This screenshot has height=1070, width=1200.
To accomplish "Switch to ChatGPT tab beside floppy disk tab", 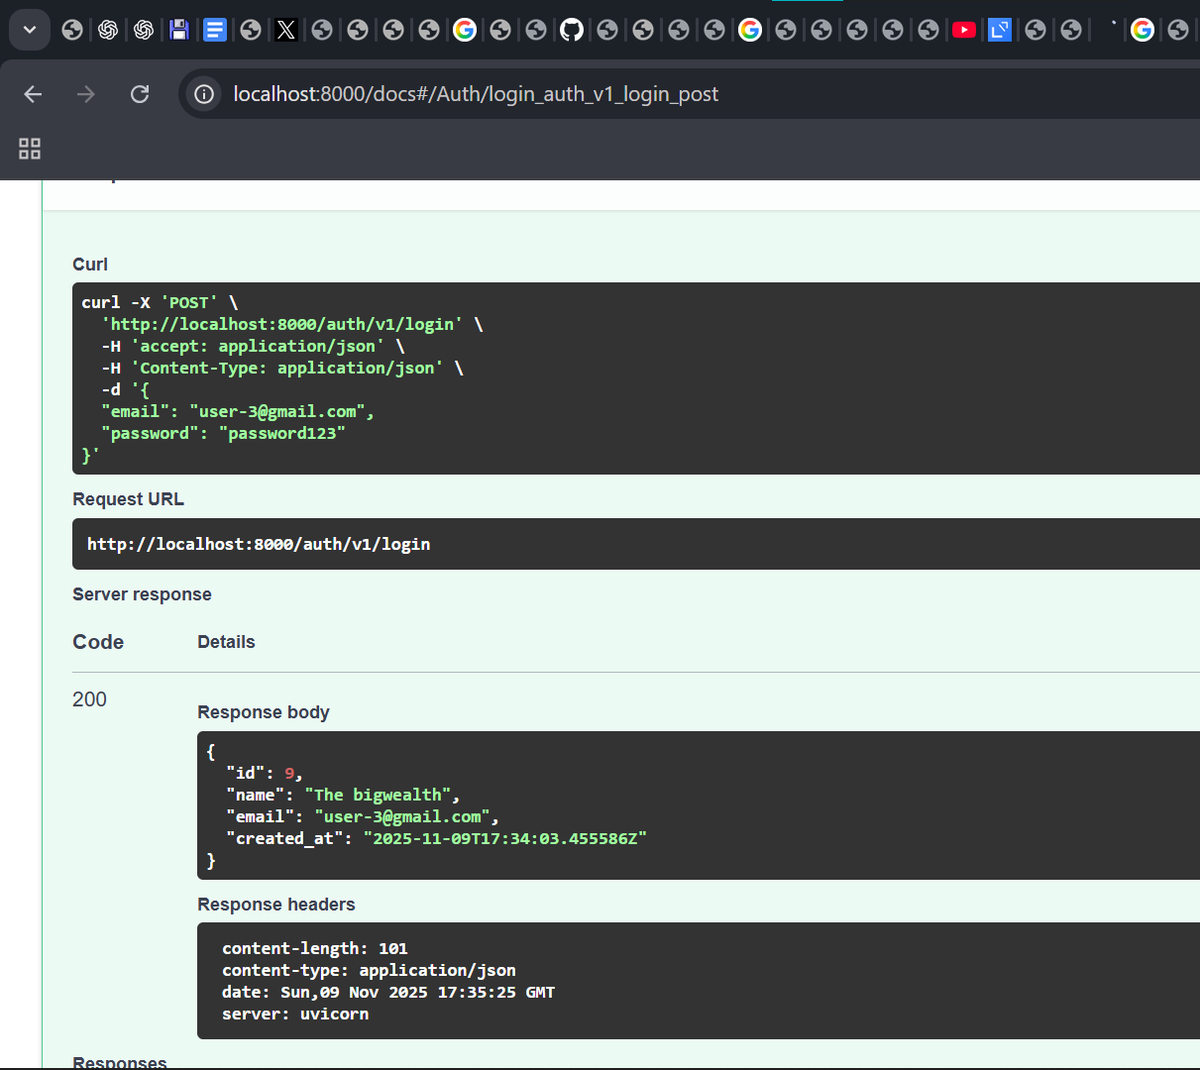I will pyautogui.click(x=144, y=30).
